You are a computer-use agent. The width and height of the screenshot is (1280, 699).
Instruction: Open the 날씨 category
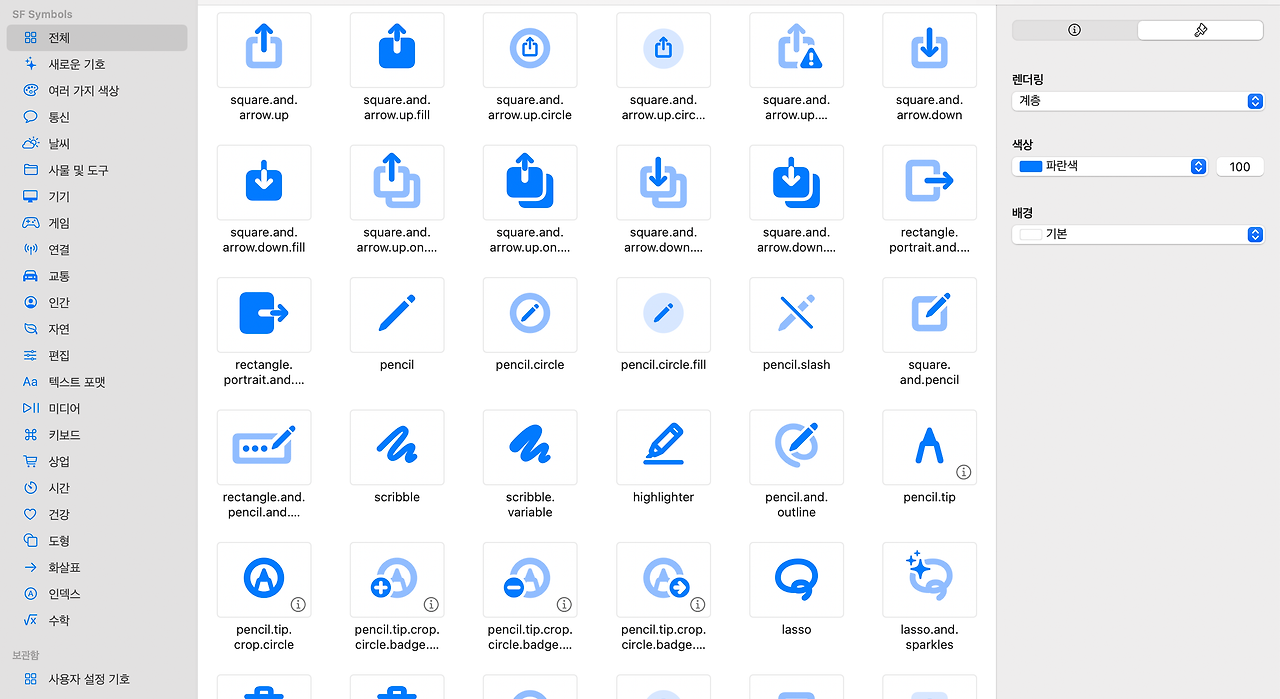coord(97,144)
